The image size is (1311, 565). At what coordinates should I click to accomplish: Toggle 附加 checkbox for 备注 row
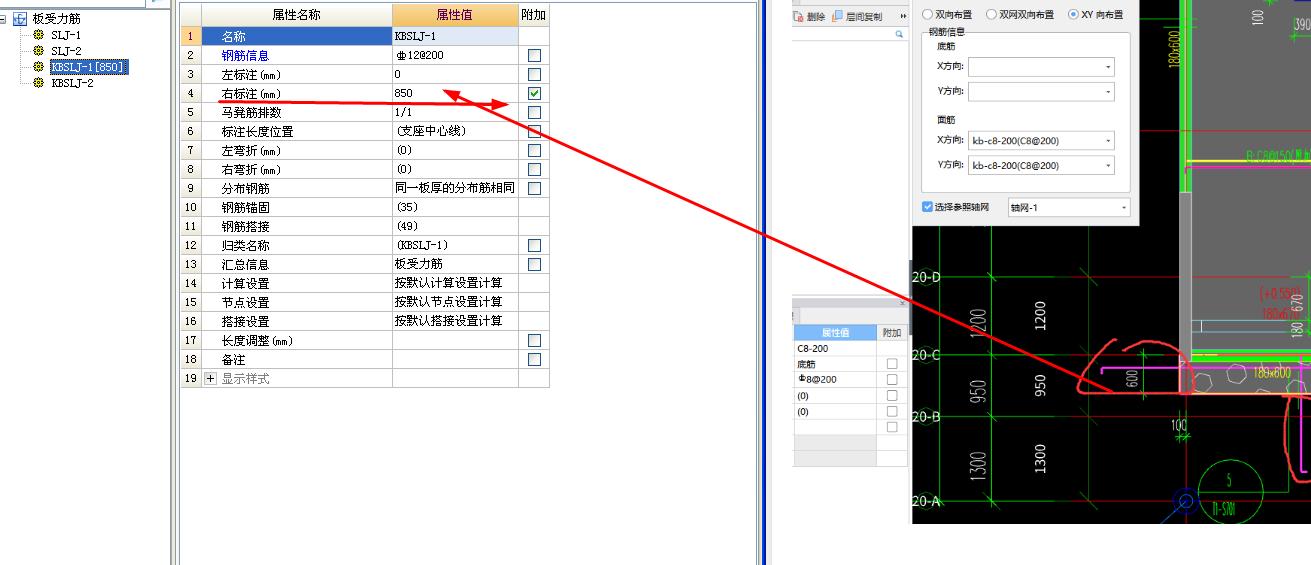pos(534,359)
